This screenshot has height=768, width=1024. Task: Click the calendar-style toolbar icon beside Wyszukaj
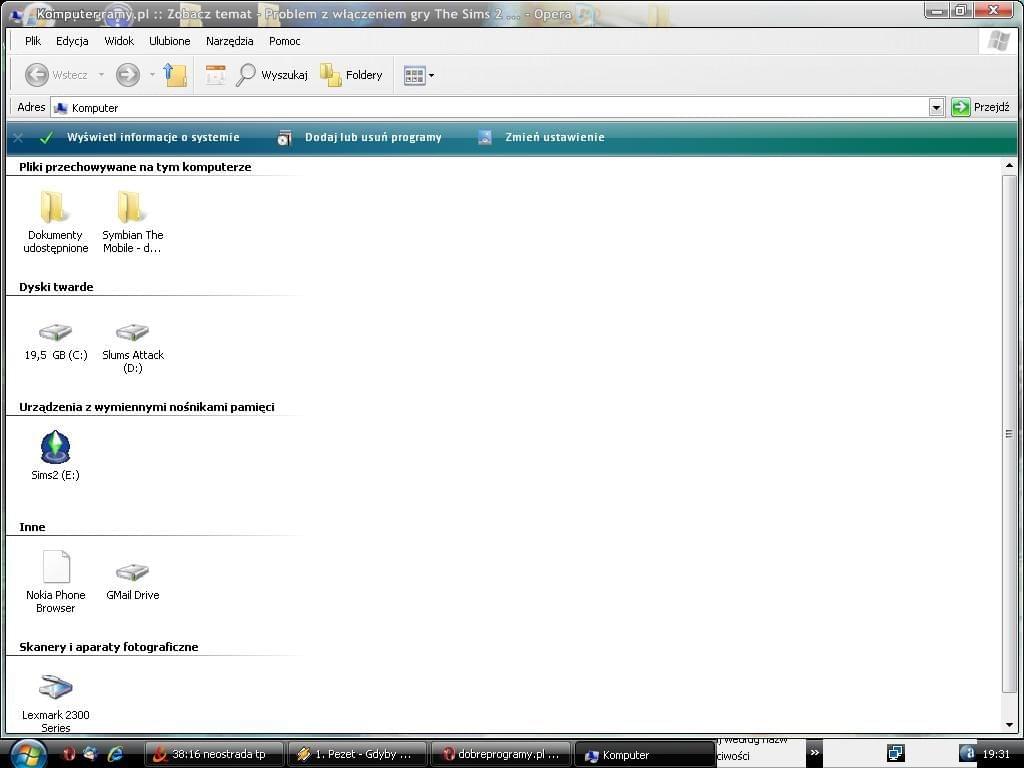(x=215, y=75)
